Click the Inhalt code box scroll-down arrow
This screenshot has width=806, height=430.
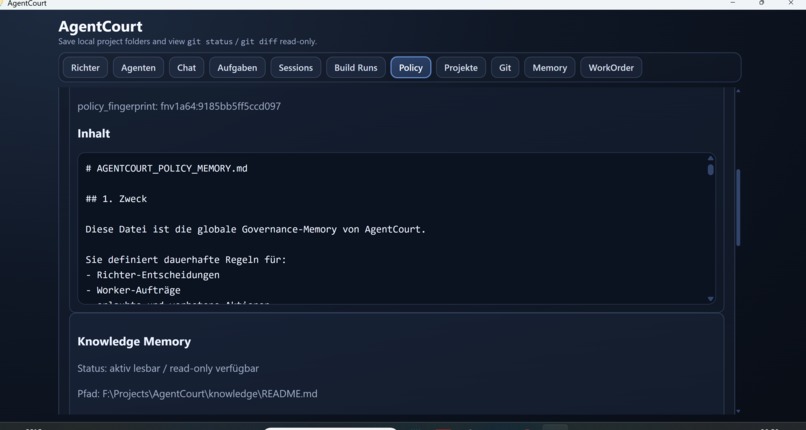[710, 298]
